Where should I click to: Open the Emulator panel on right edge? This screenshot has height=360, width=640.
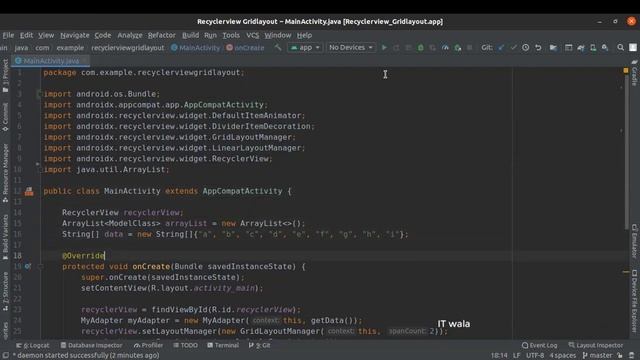click(x=635, y=241)
